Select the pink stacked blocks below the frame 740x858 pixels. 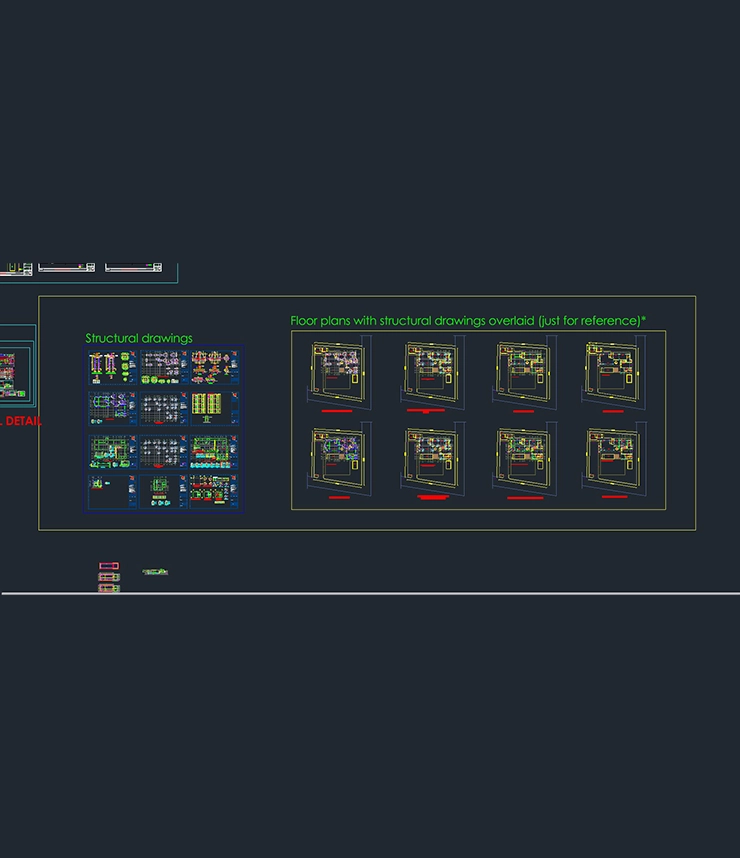coord(109,578)
